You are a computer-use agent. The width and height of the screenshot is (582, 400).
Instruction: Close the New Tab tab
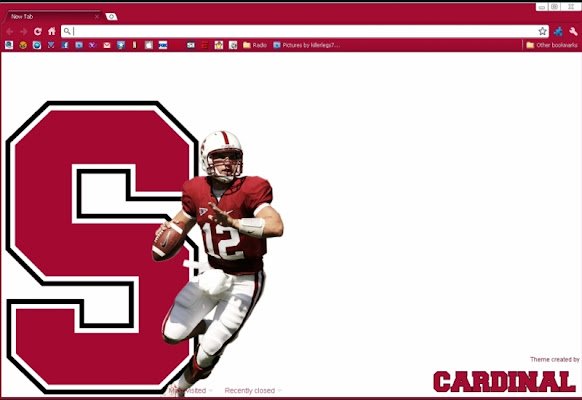pyautogui.click(x=97, y=17)
